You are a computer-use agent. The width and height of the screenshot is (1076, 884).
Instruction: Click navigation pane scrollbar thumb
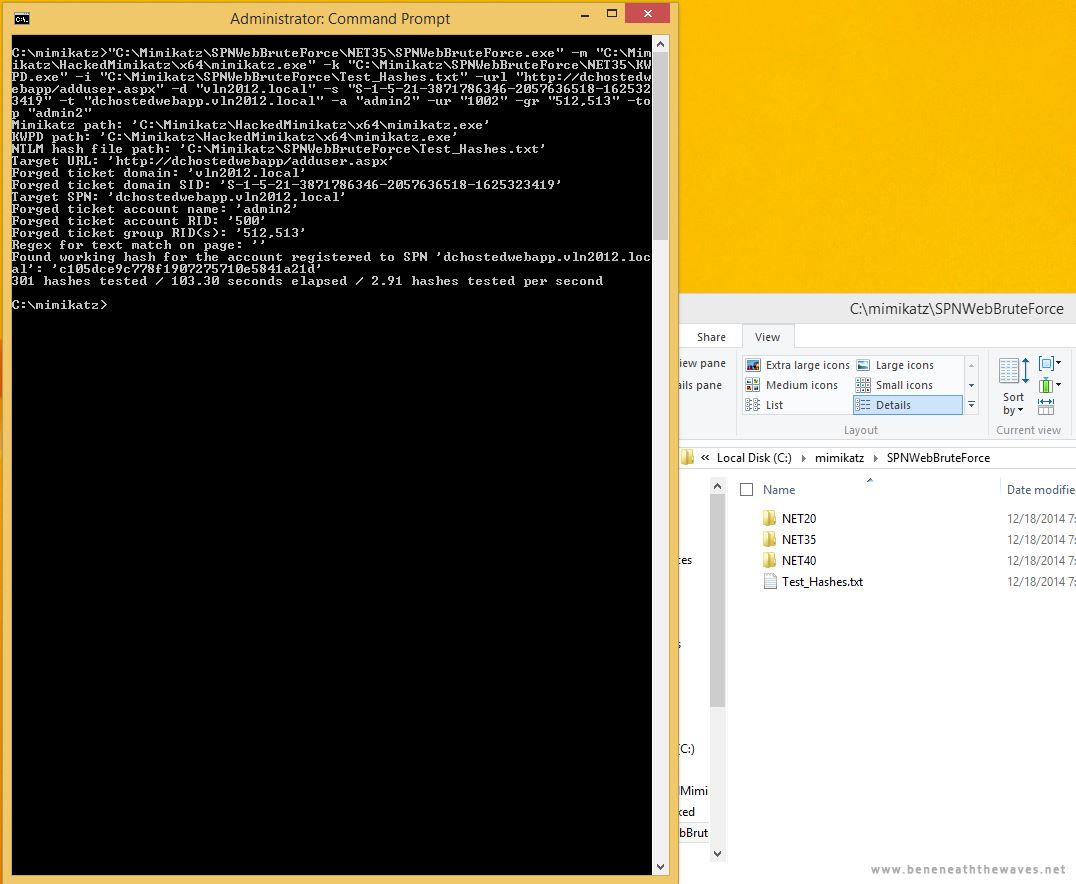click(717, 602)
